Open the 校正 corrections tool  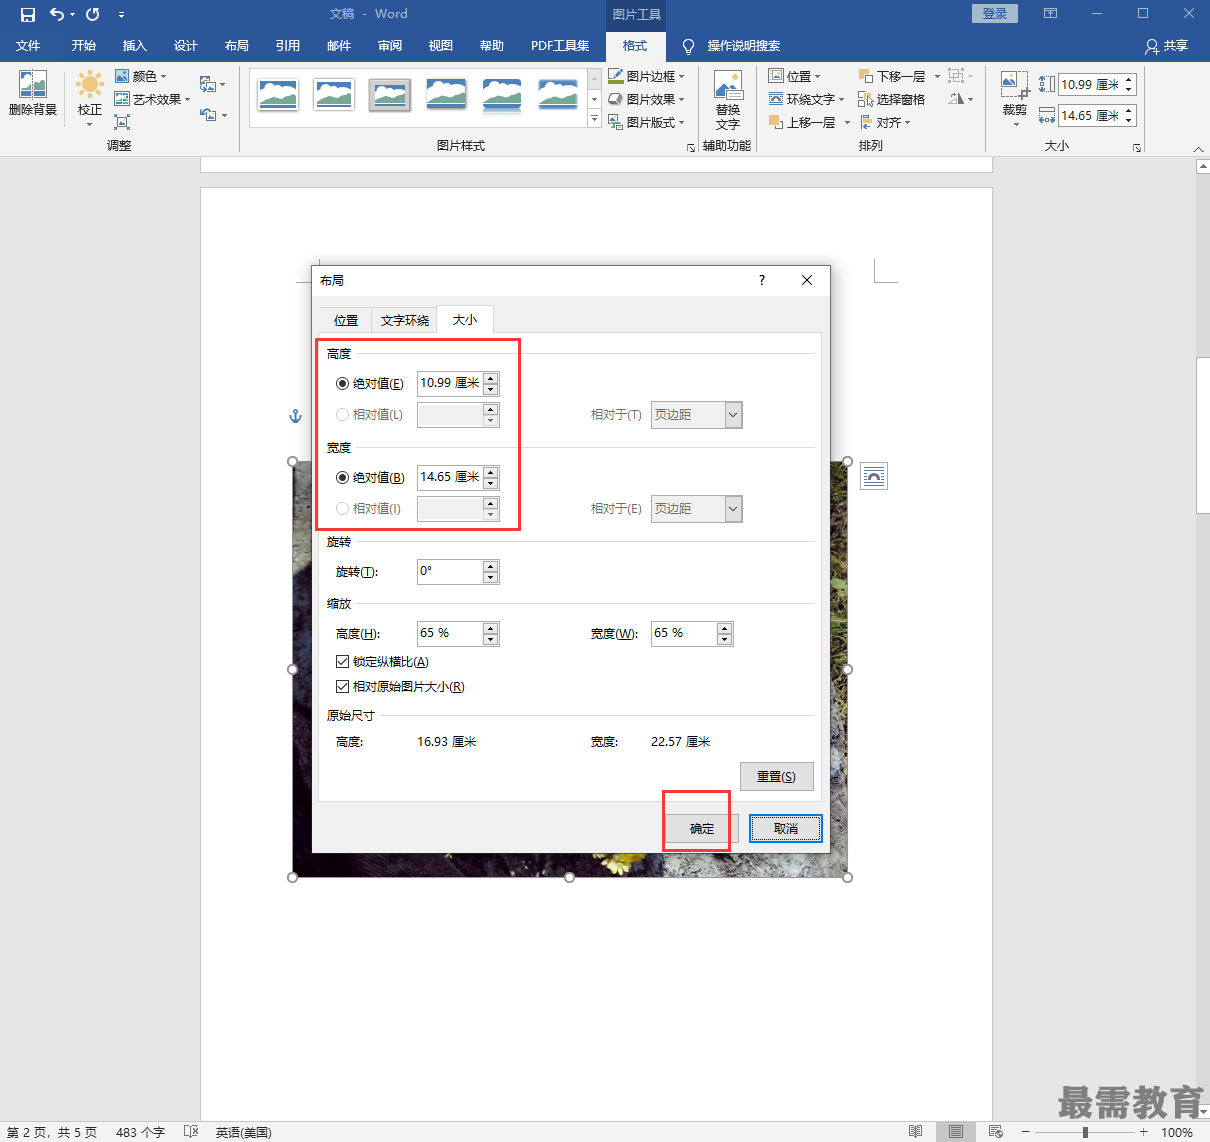[90, 97]
